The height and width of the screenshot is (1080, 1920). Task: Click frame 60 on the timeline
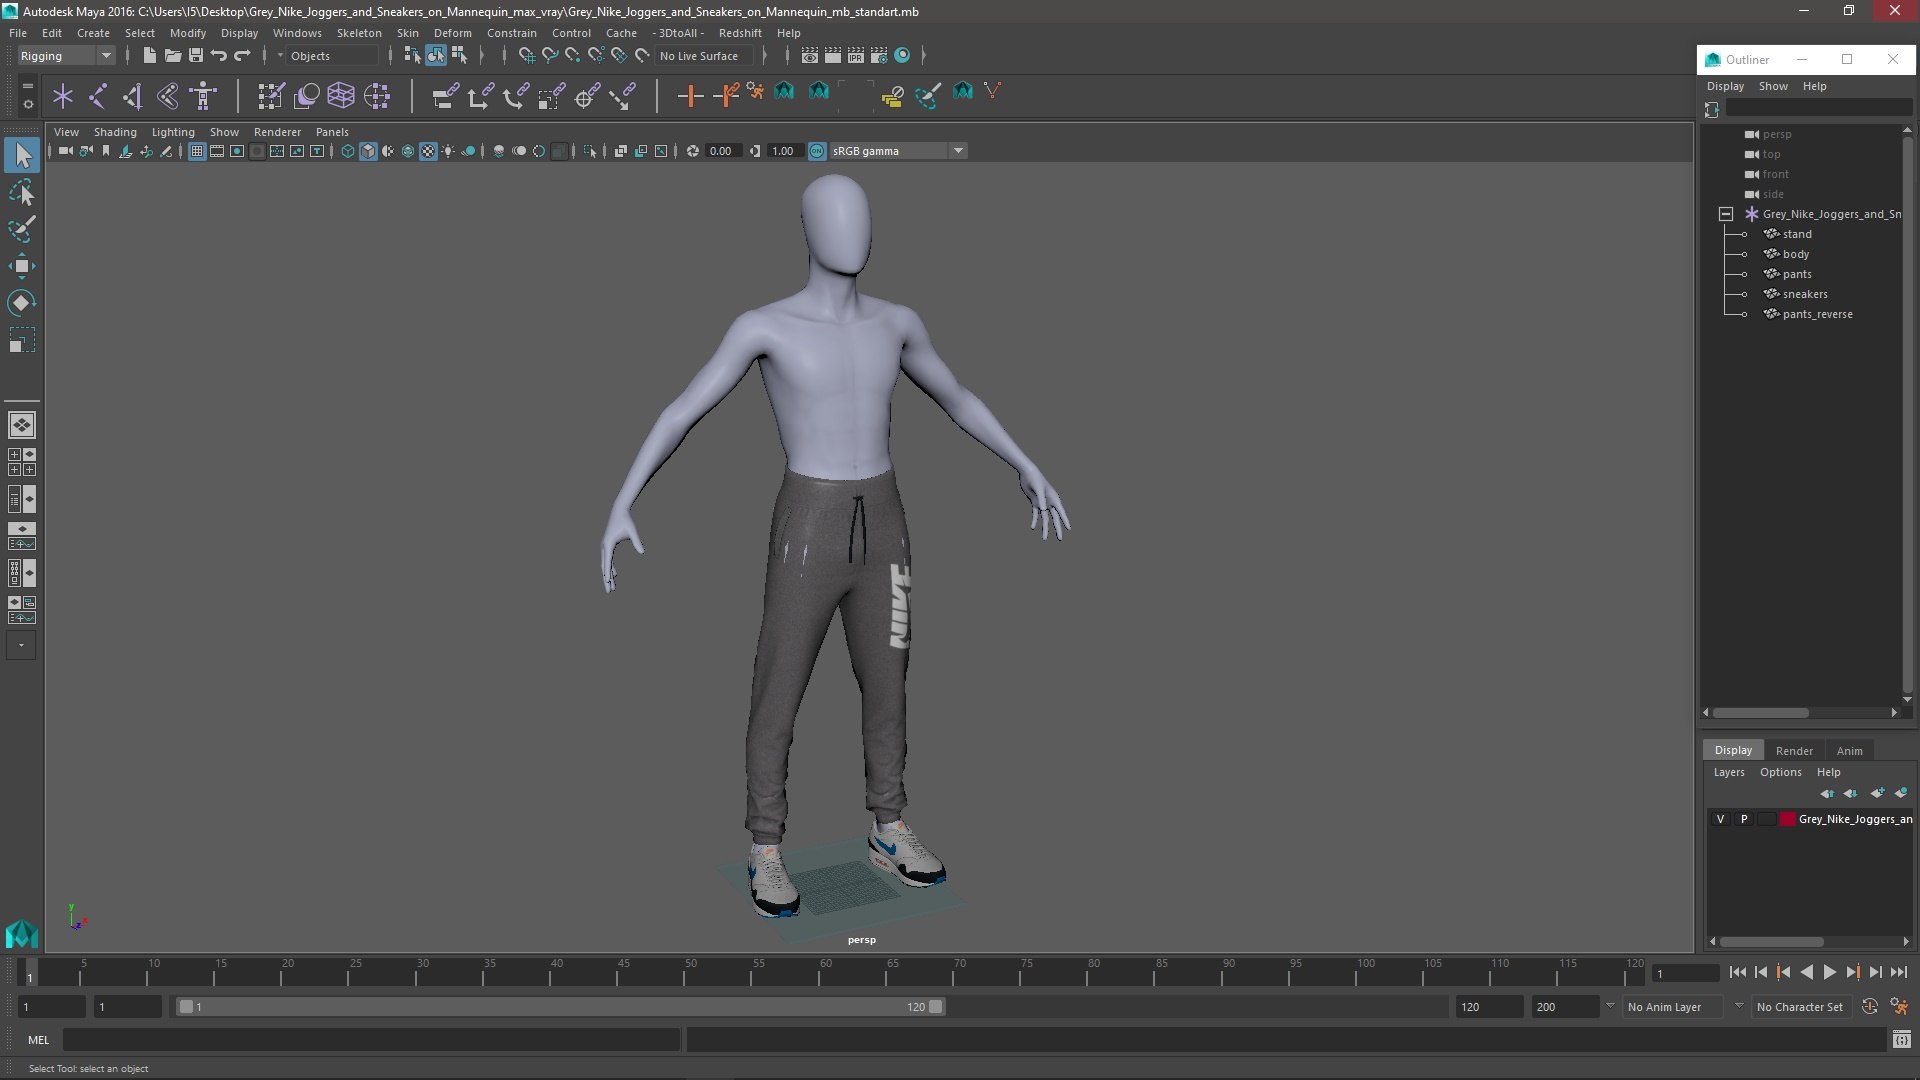[825, 972]
